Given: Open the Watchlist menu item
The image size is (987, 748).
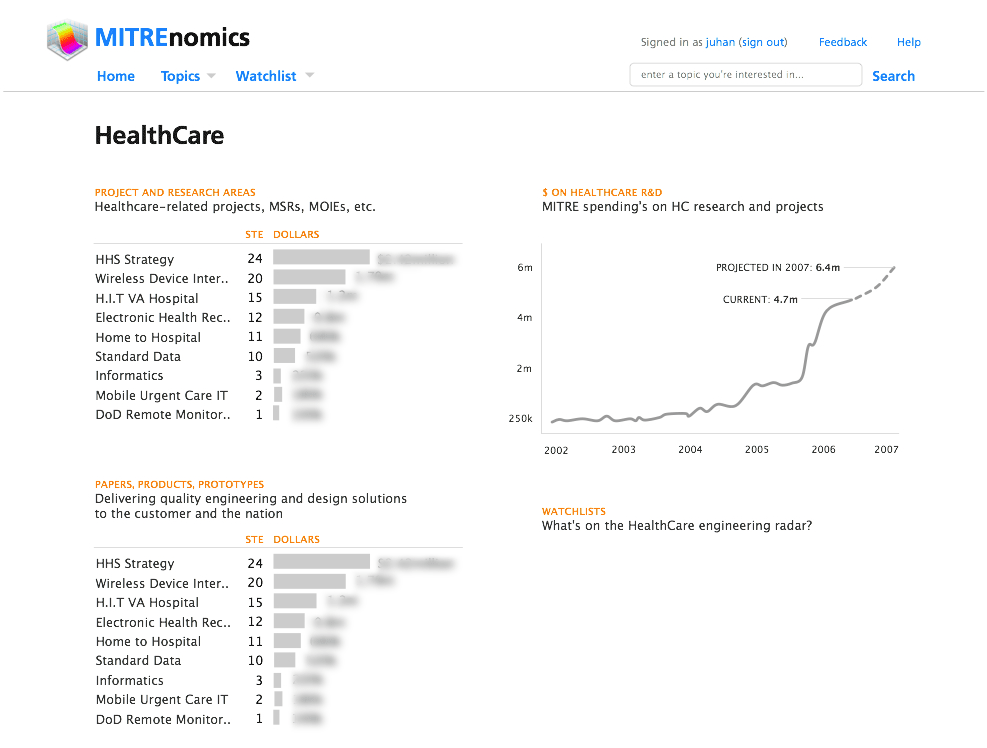Looking at the screenshot, I should (266, 76).
